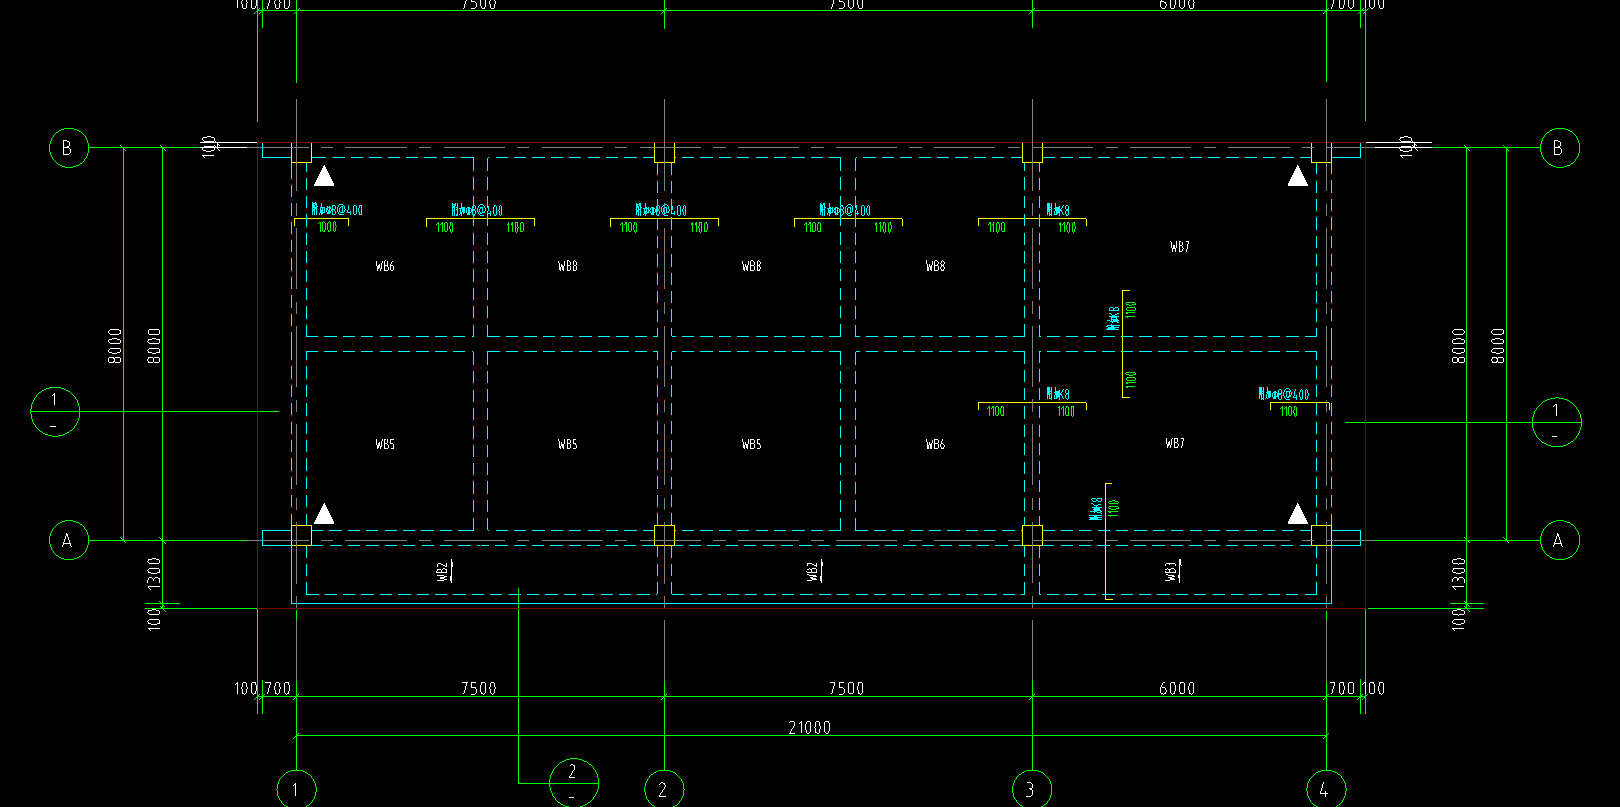Click the white triangle marker near corner A-1
The image size is (1620, 807).
(324, 514)
